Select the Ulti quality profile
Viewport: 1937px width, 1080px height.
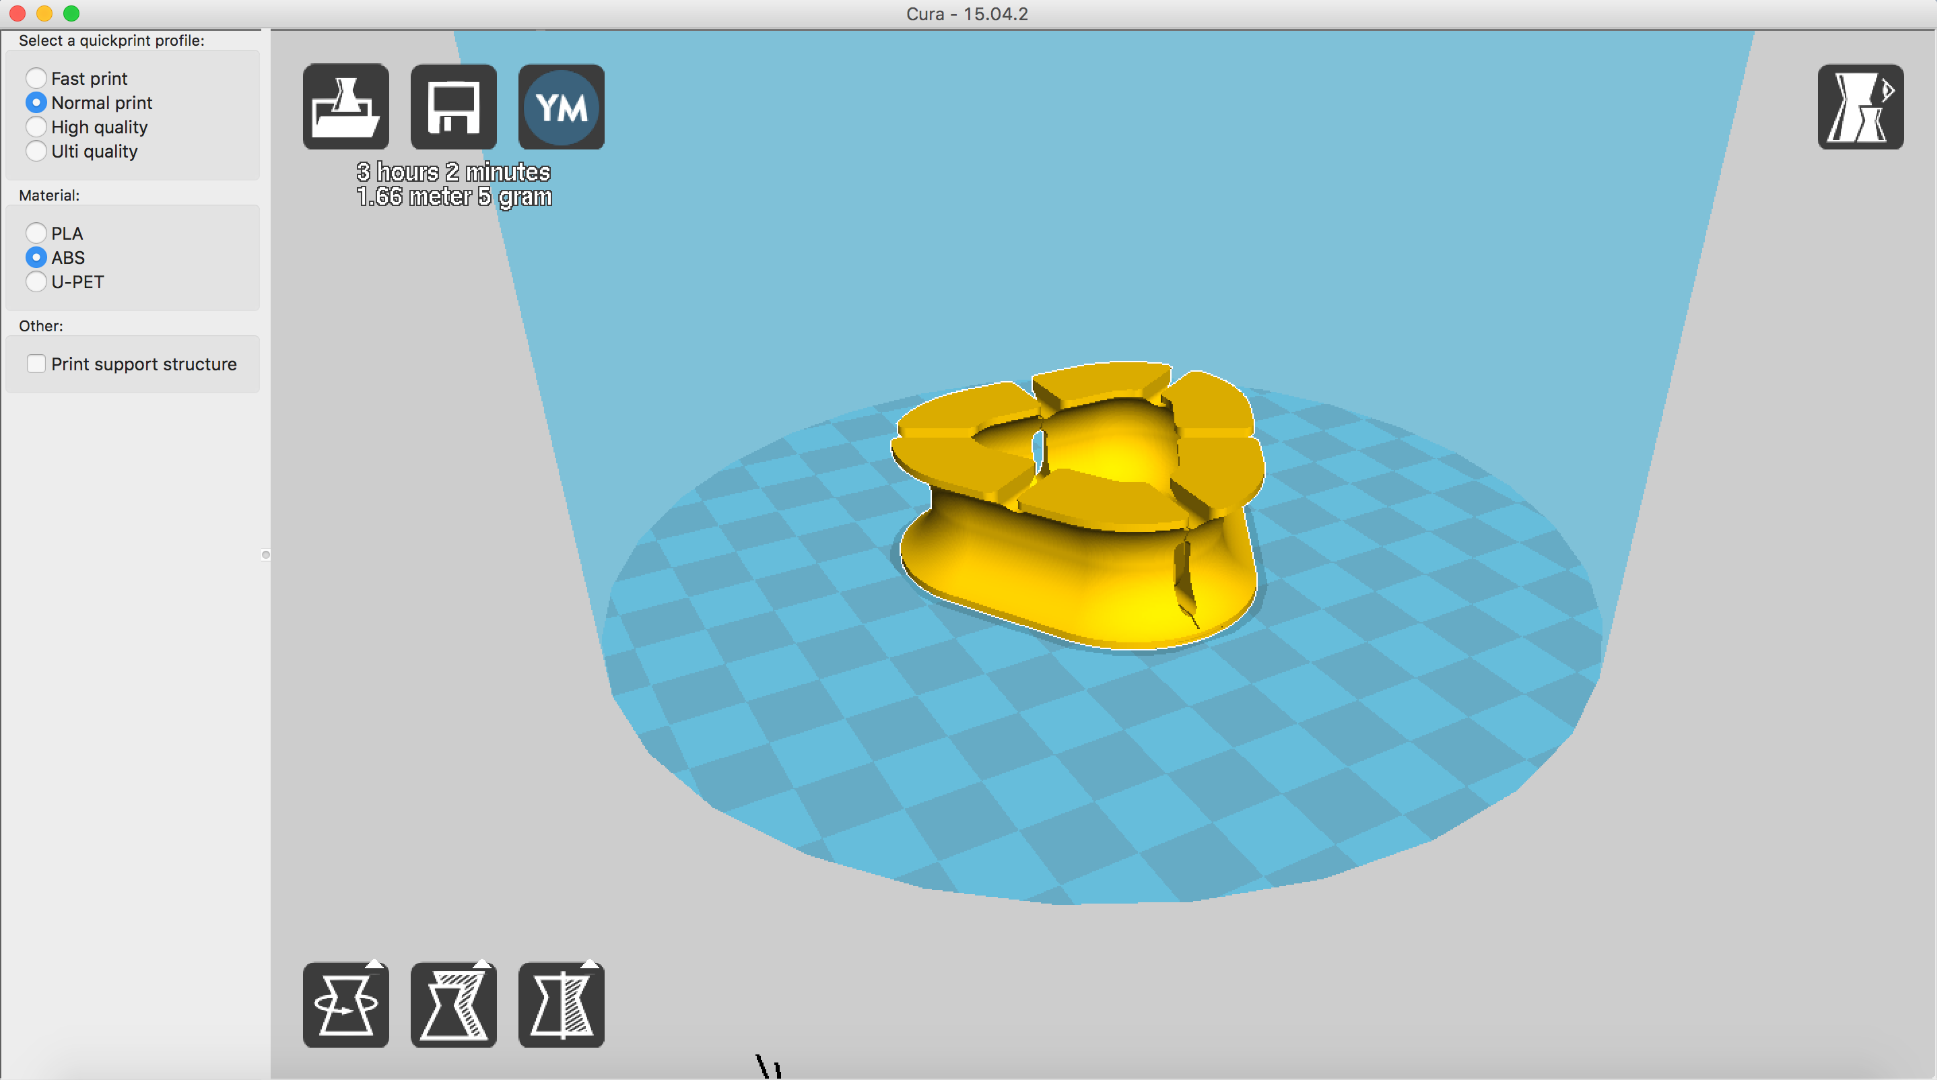pyautogui.click(x=37, y=151)
